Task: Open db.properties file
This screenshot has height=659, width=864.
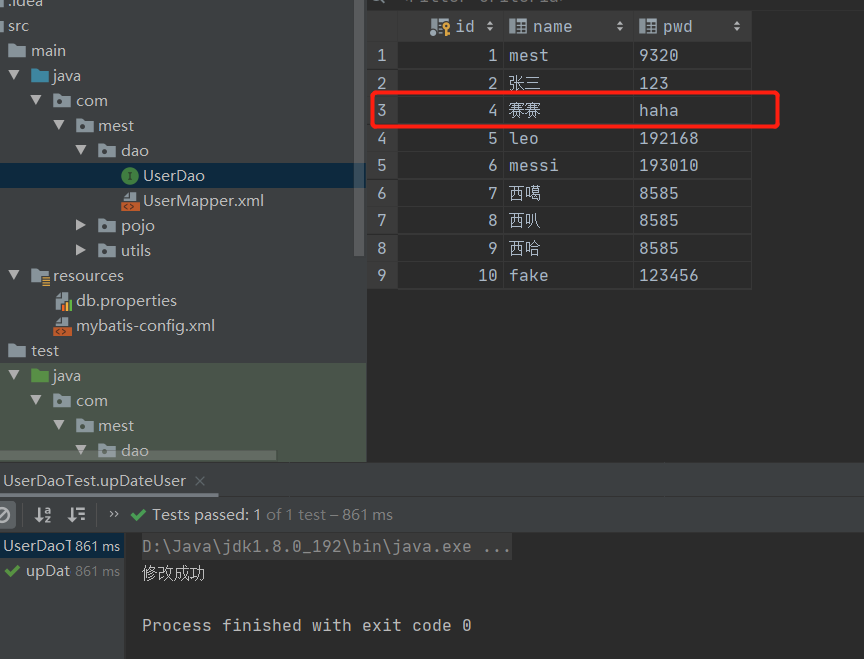Action: (x=126, y=301)
